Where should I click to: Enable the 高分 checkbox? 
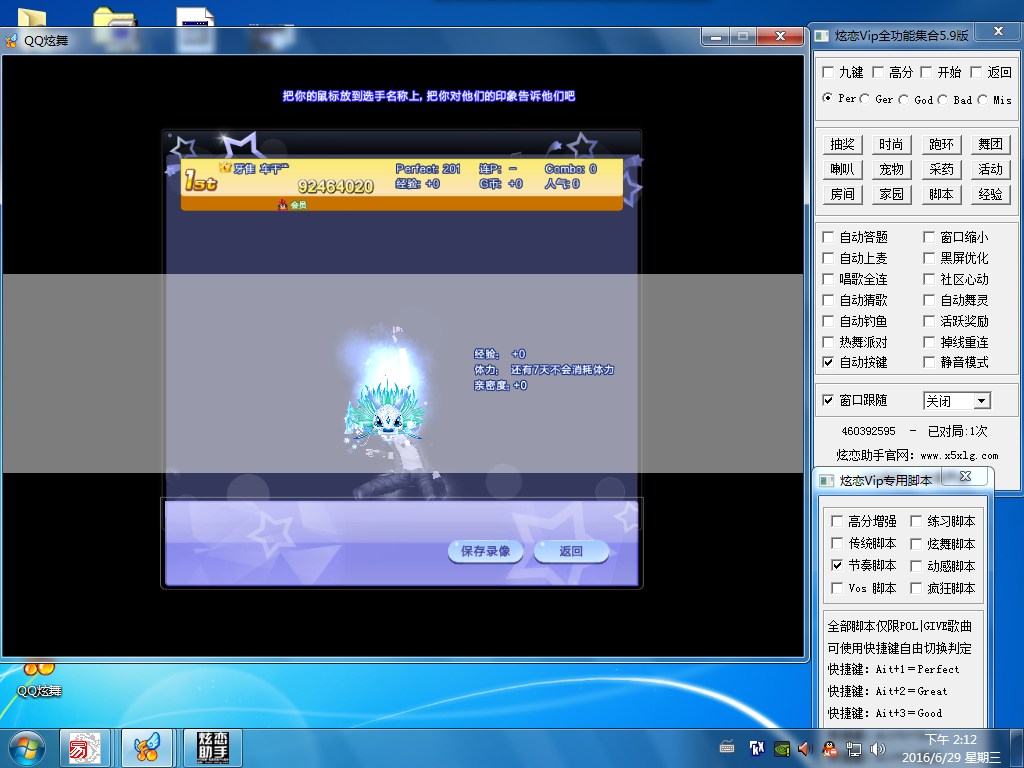pos(878,72)
